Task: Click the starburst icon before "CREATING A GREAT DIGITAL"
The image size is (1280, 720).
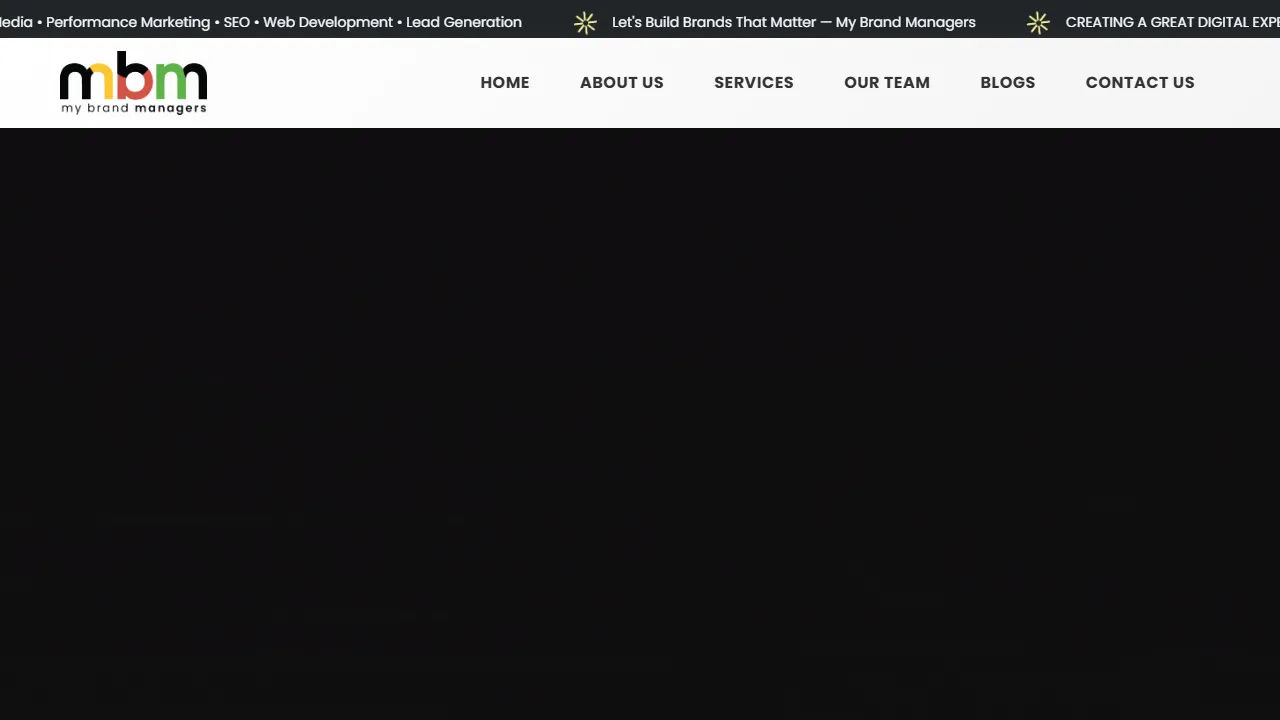Action: point(1038,22)
